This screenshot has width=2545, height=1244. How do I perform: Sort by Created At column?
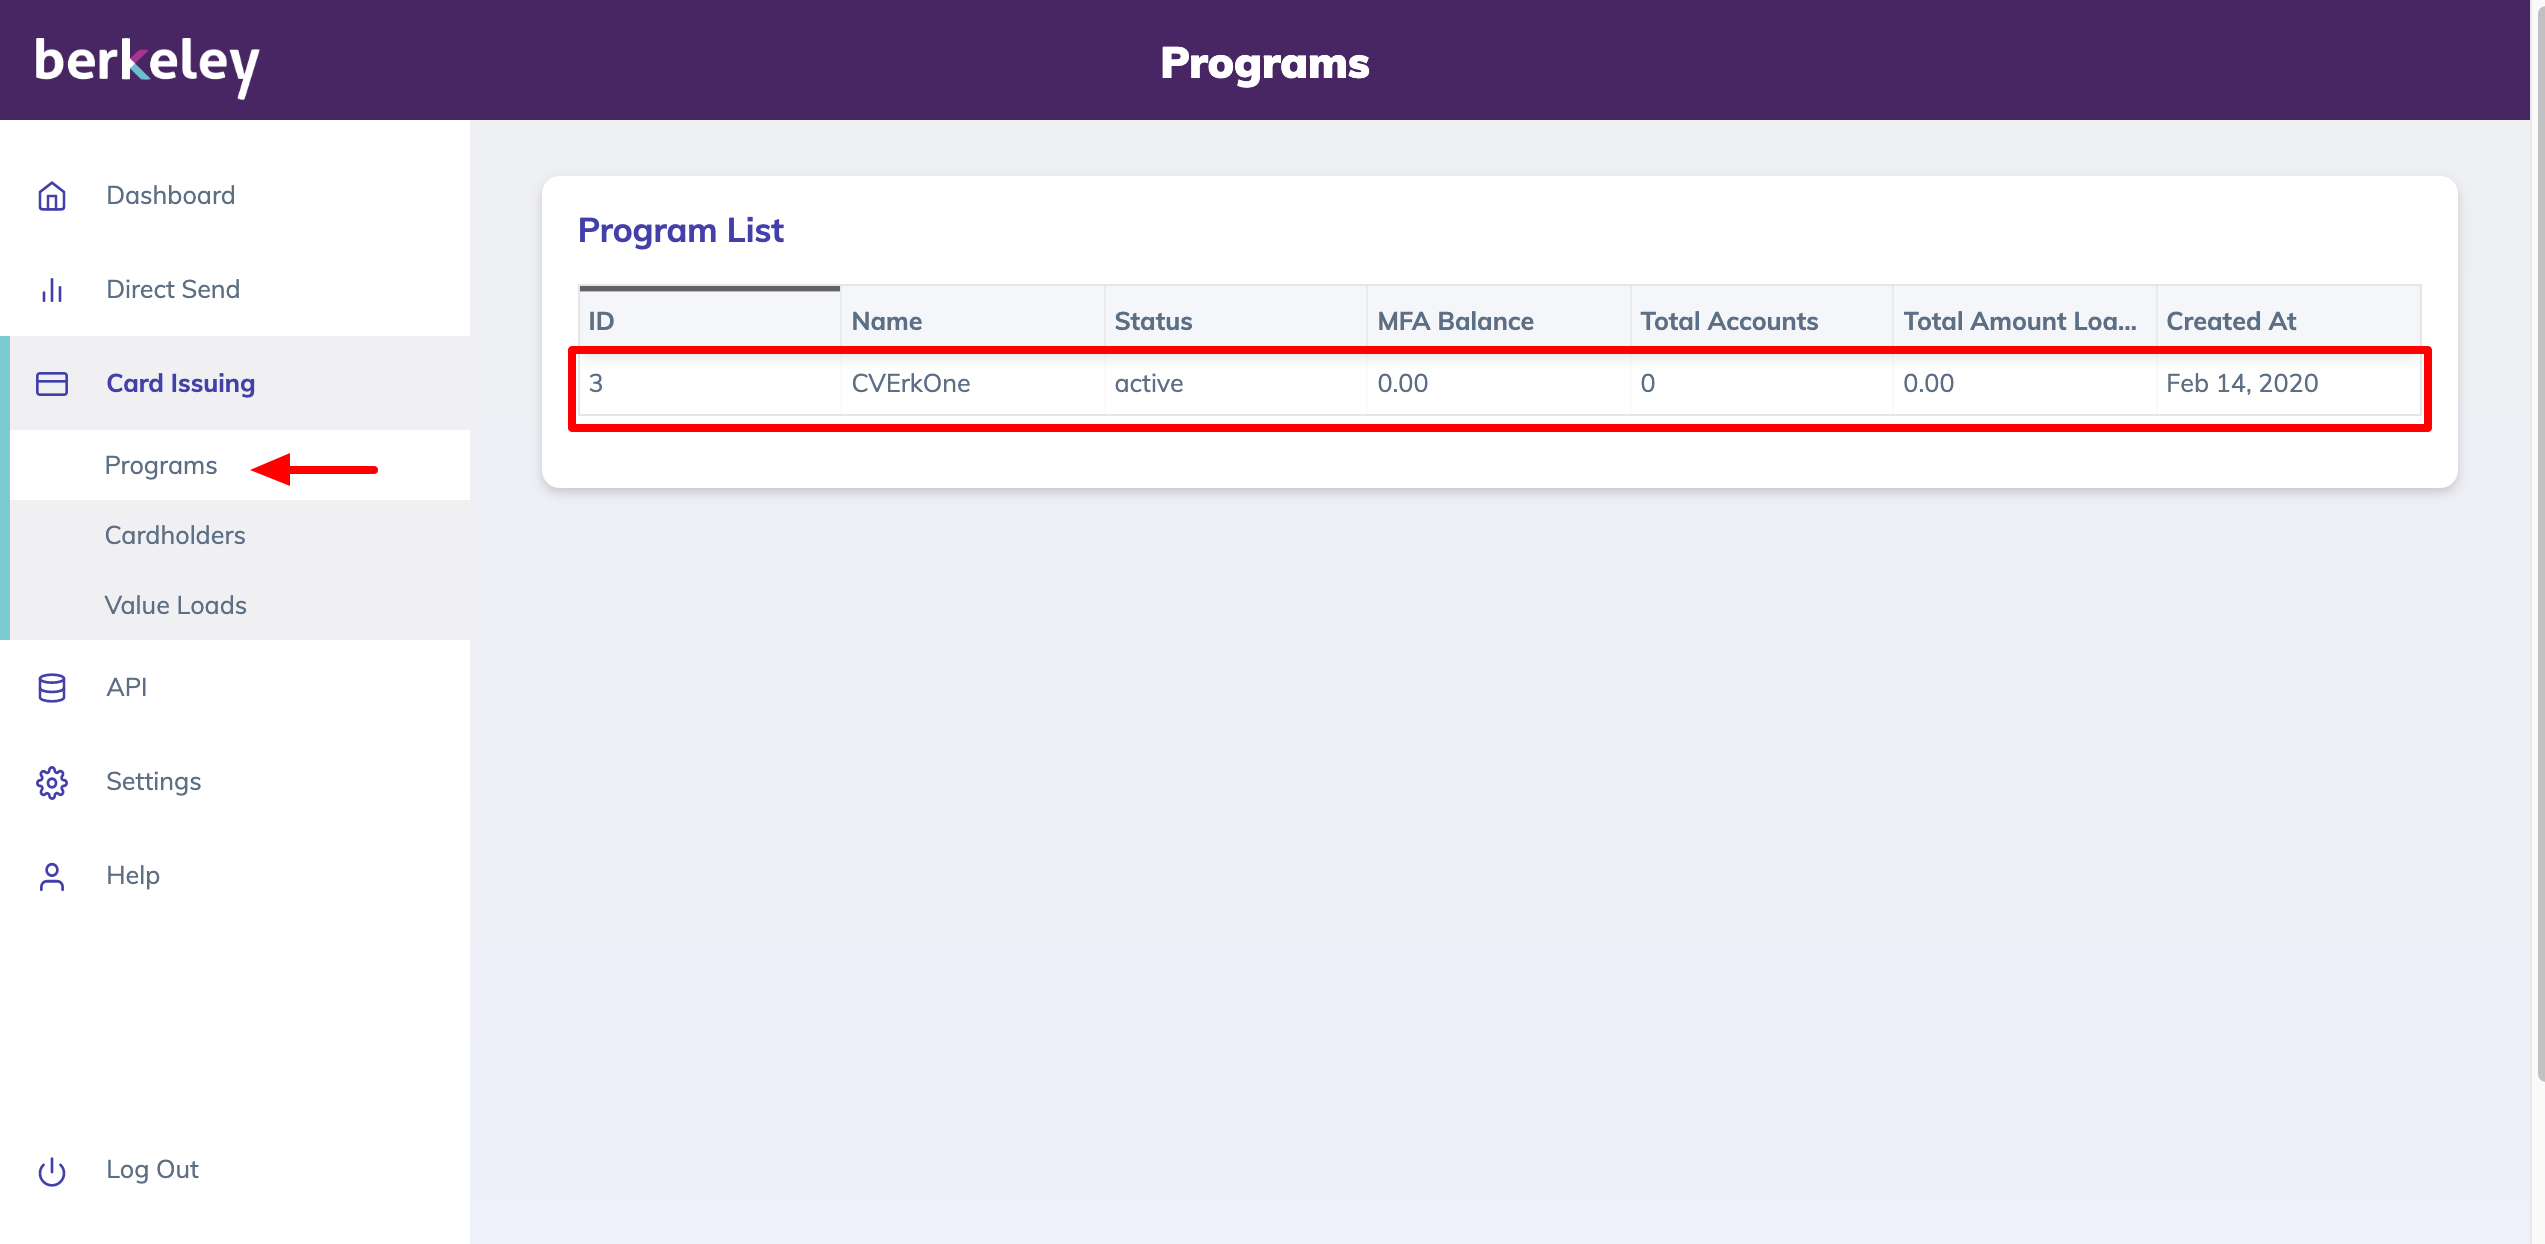2231,322
